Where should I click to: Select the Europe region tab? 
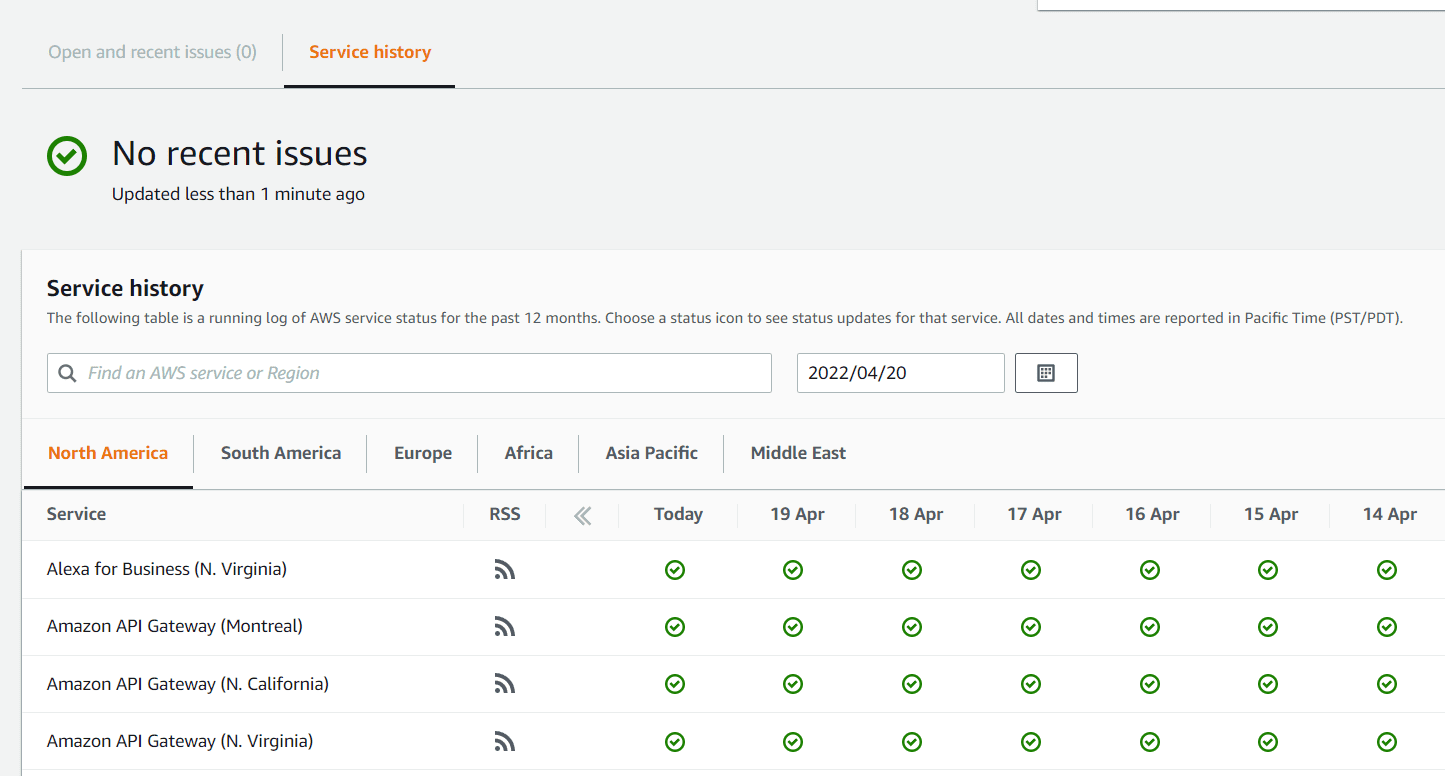422,452
